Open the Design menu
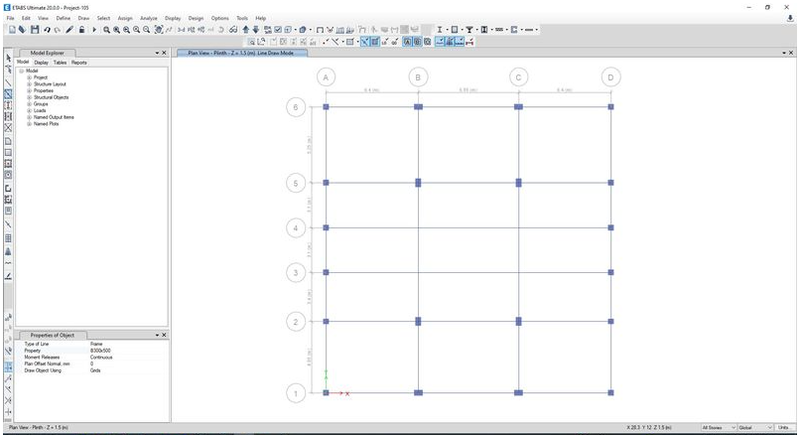800x435 pixels. 196,18
